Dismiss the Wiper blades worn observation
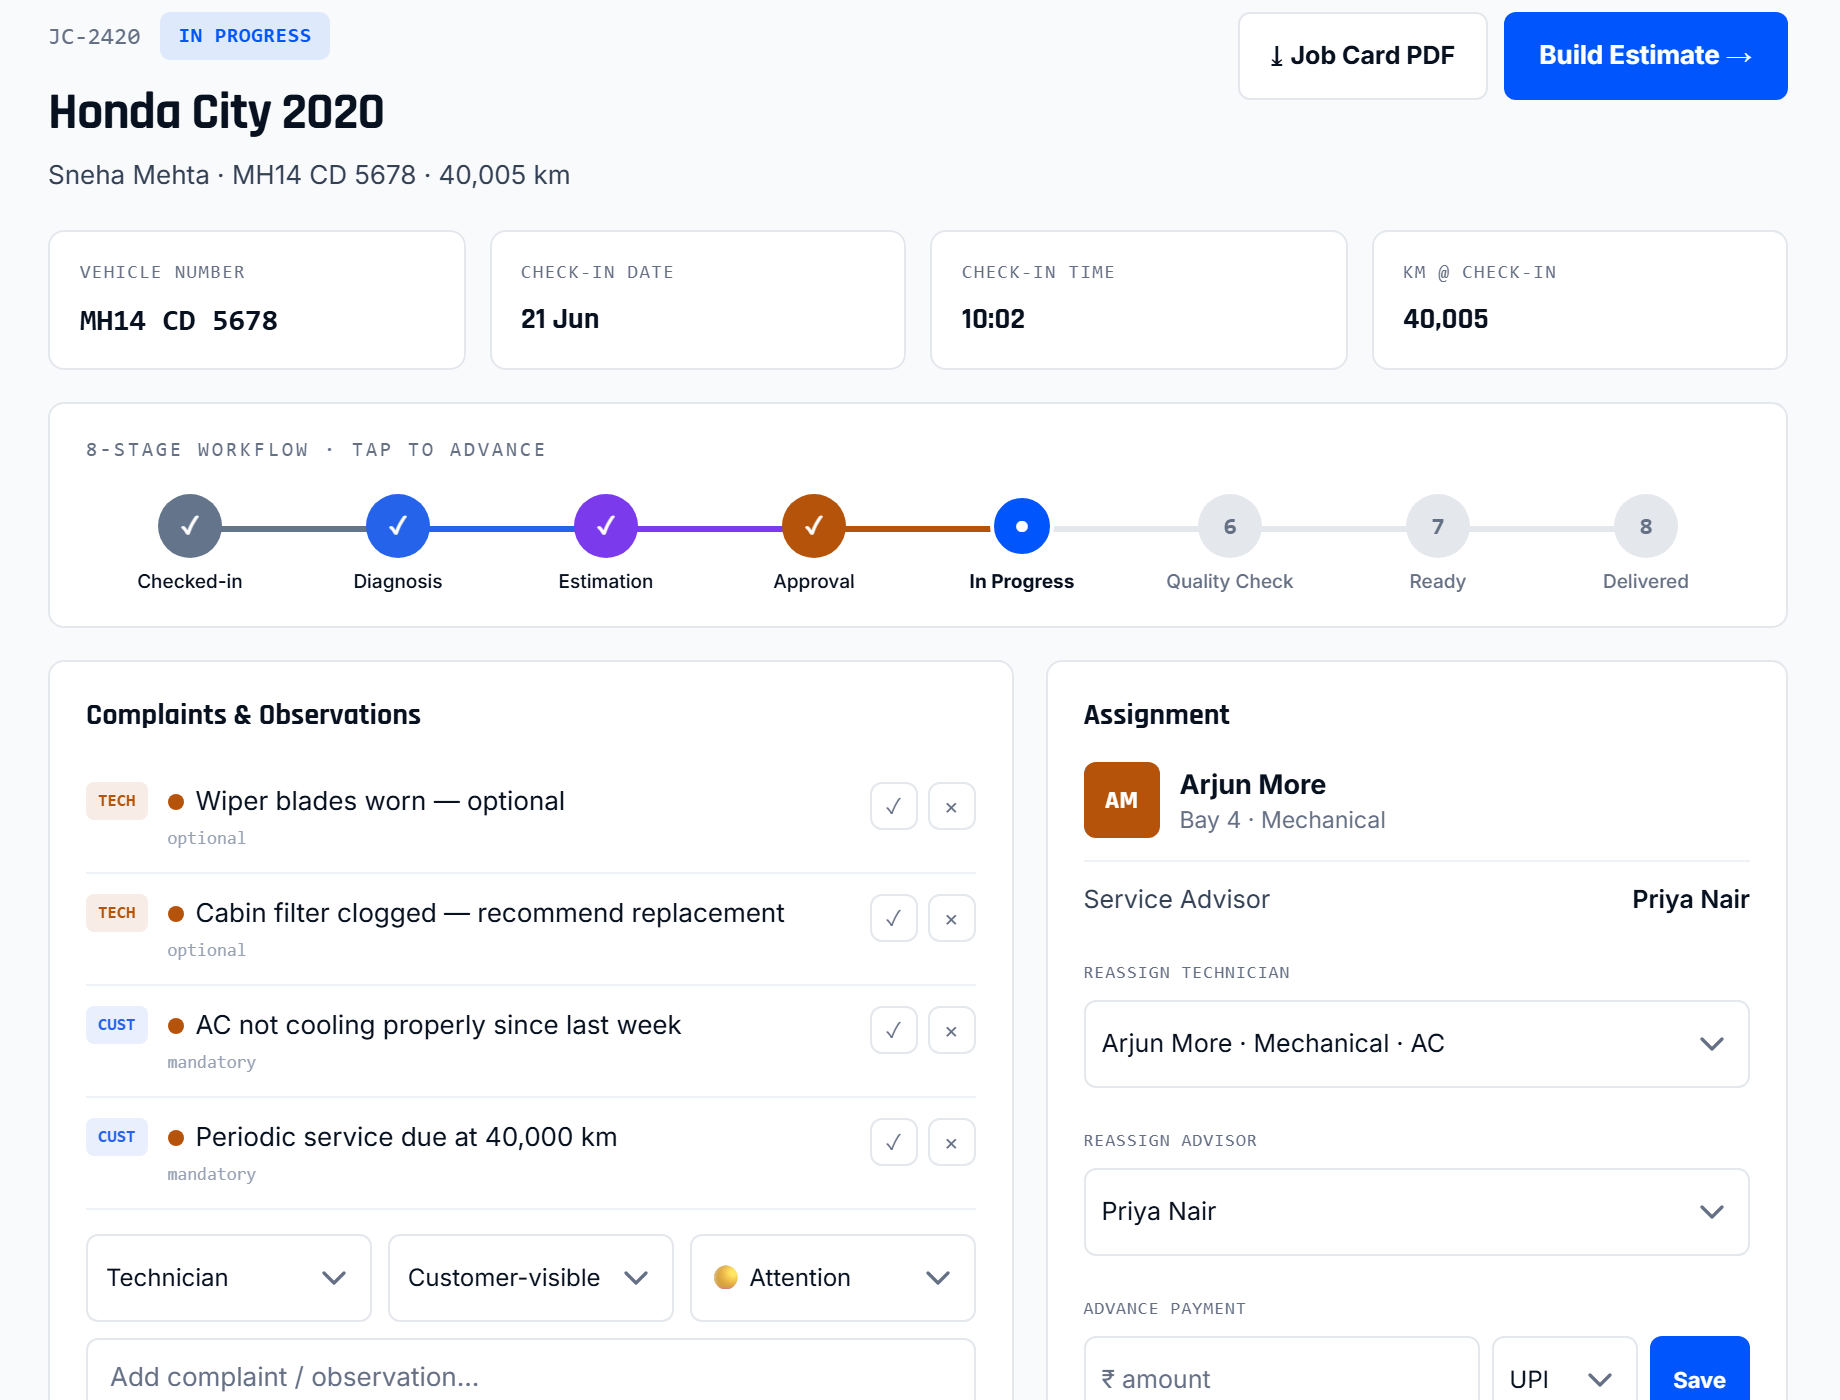 point(952,806)
